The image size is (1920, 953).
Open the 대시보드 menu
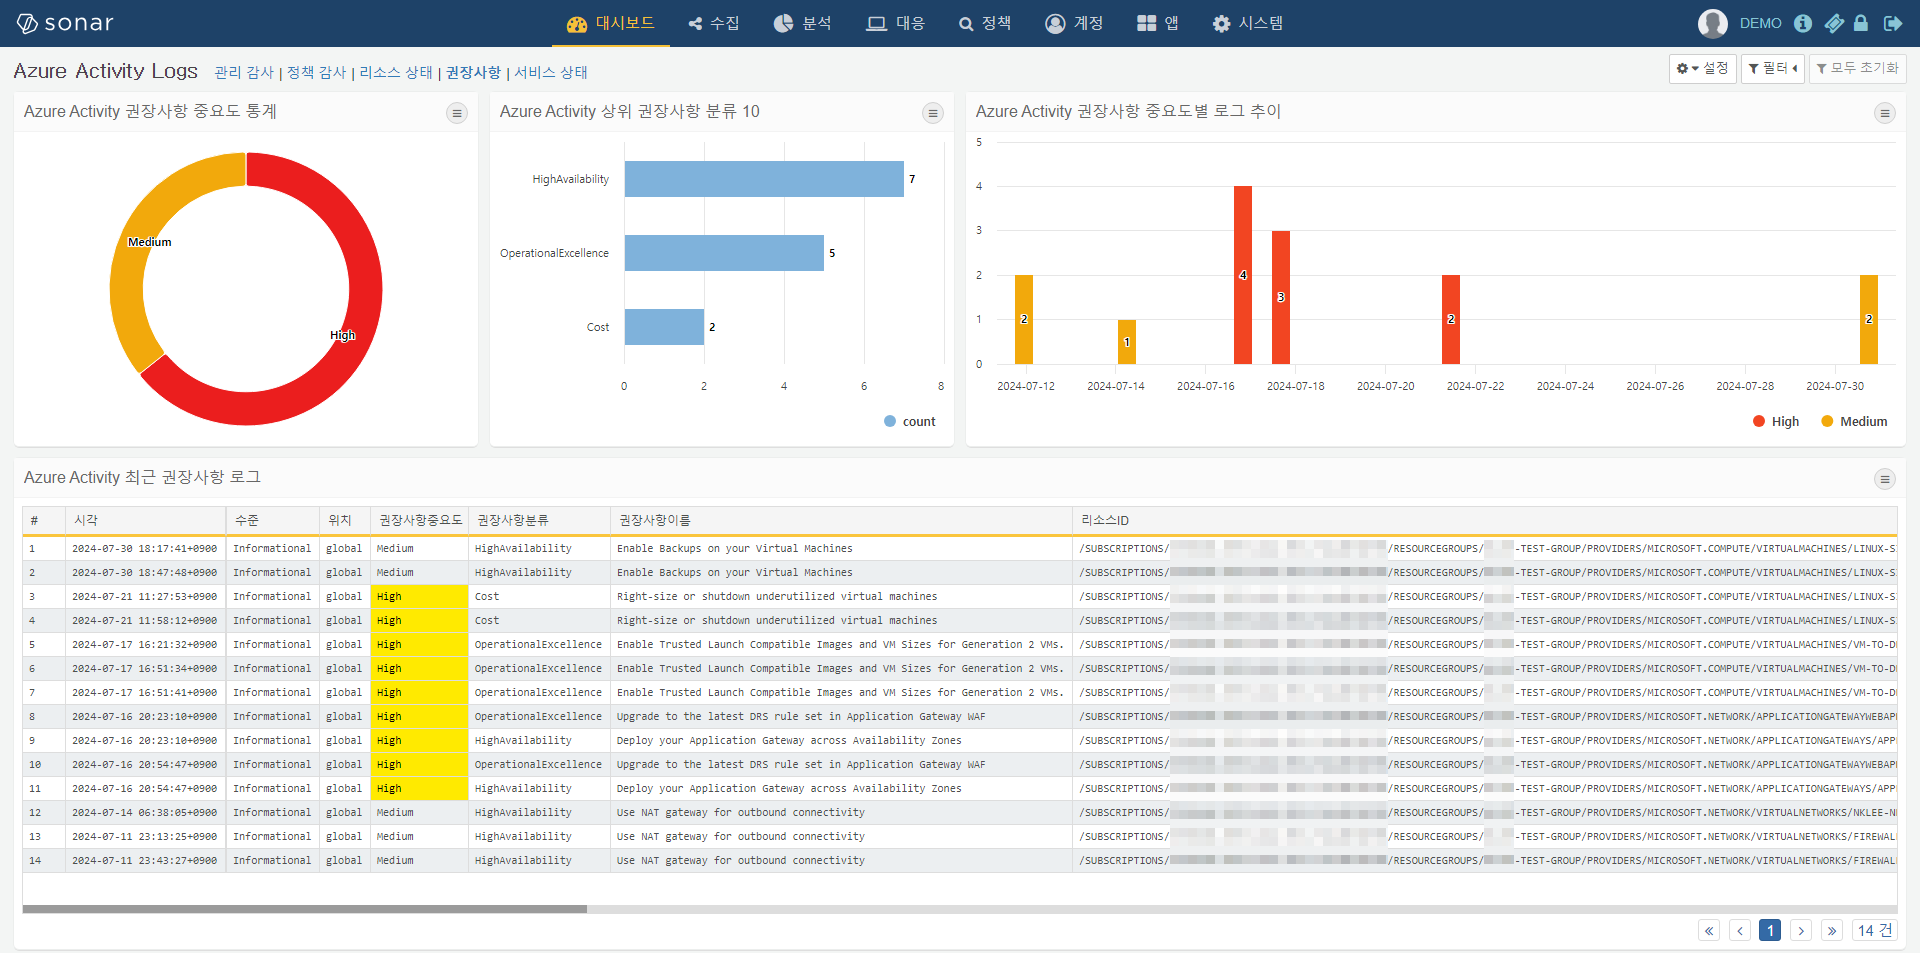click(610, 23)
